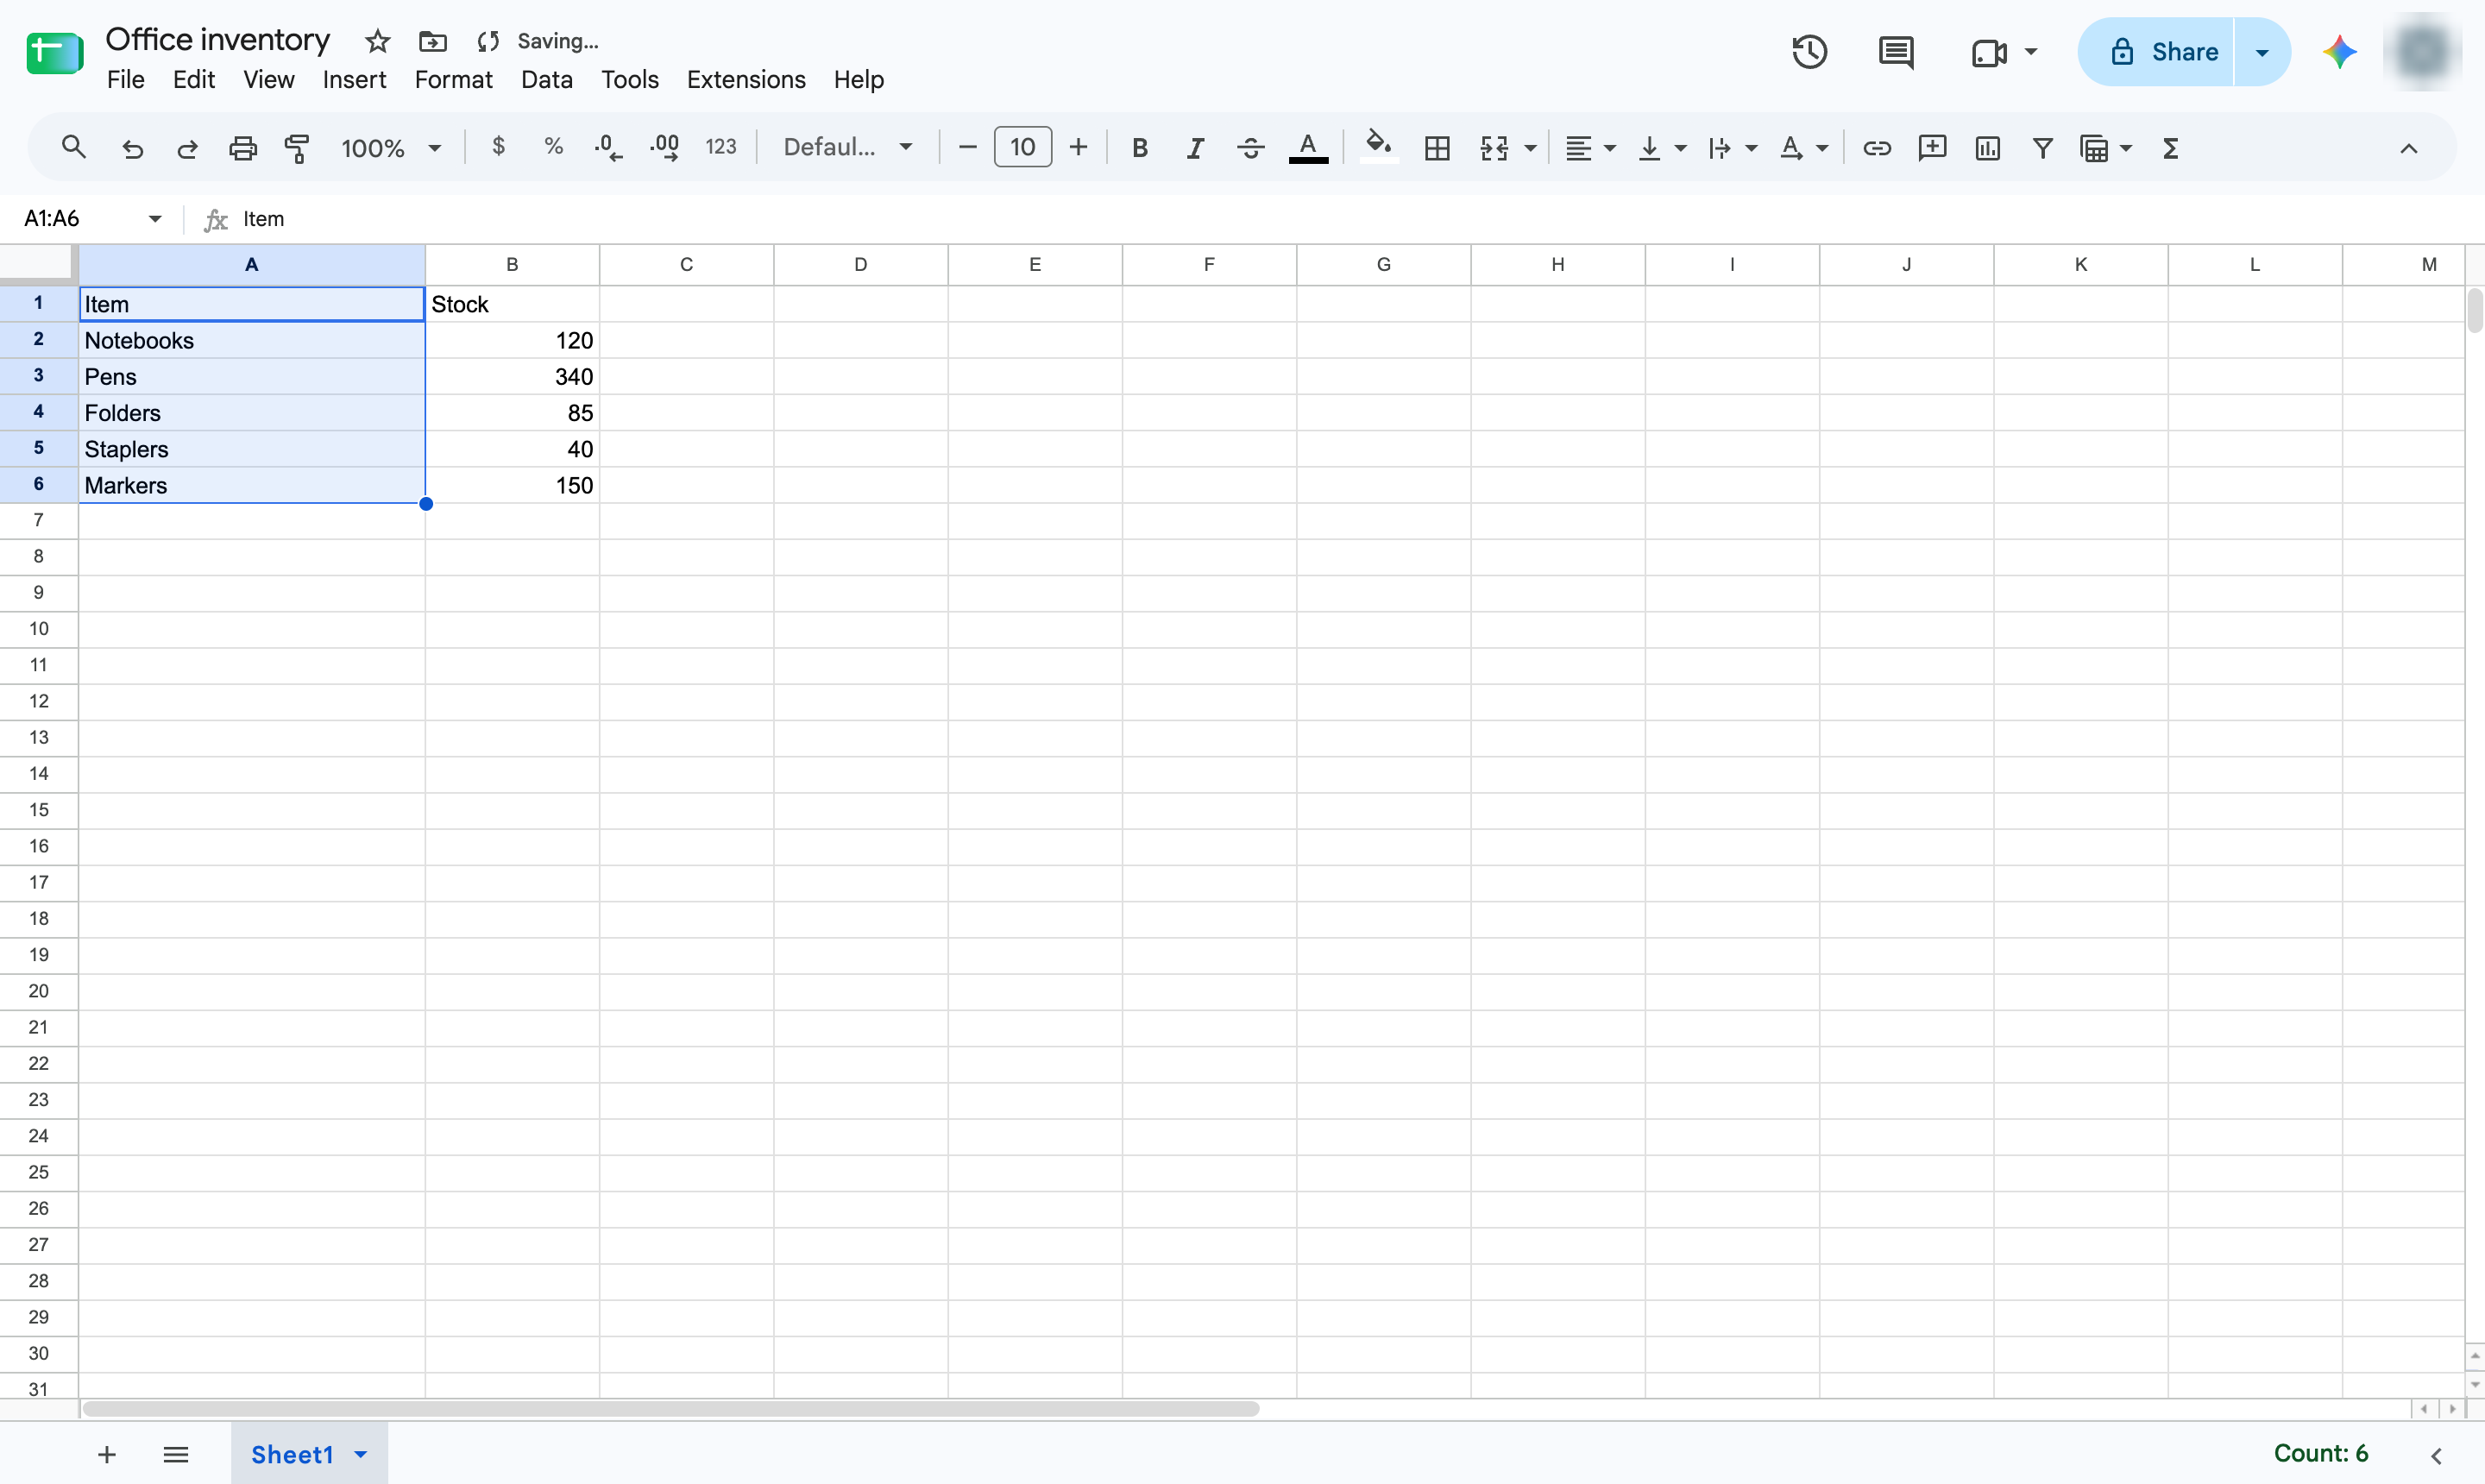The width and height of the screenshot is (2485, 1484).
Task: Show all sheets list
Action: (x=176, y=1454)
